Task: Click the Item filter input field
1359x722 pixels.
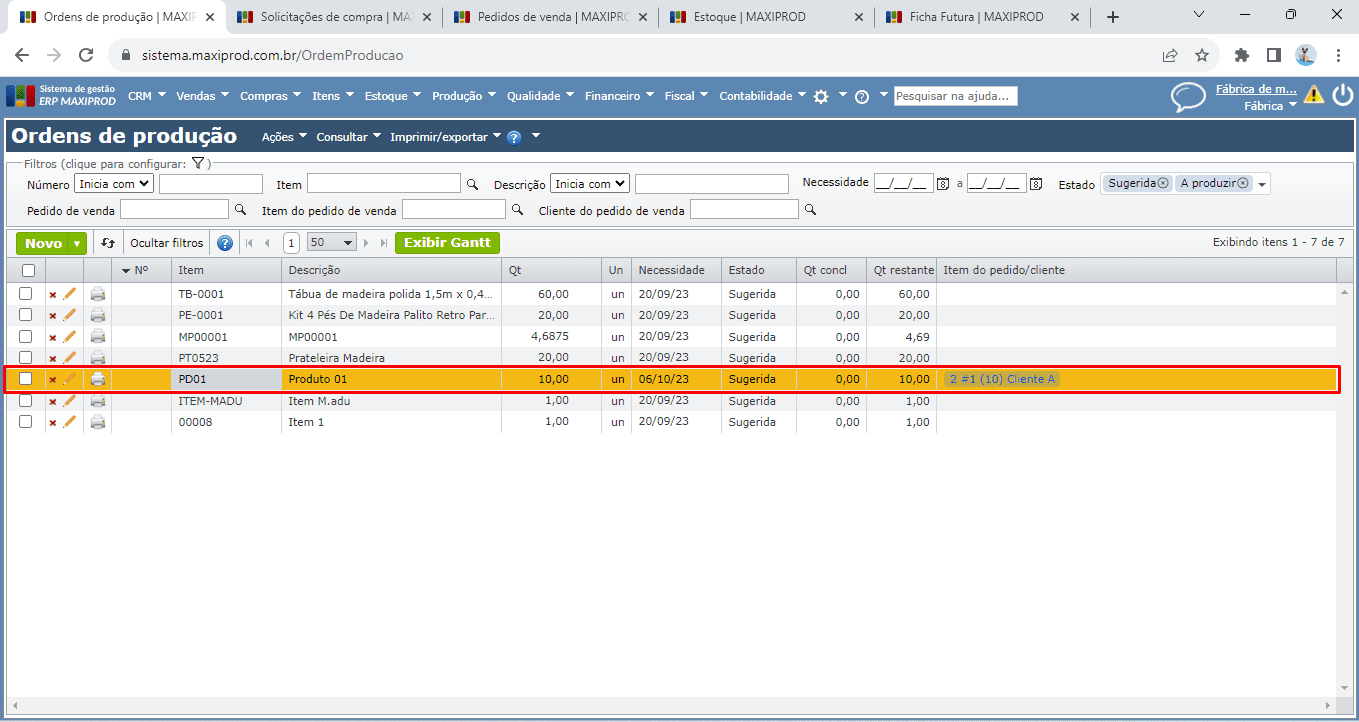Action: click(x=384, y=184)
